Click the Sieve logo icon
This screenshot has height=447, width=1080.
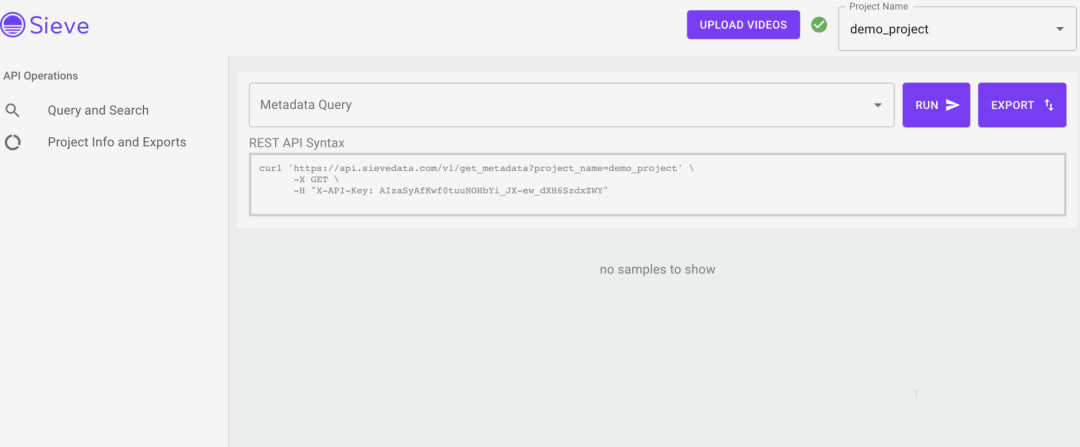point(14,24)
